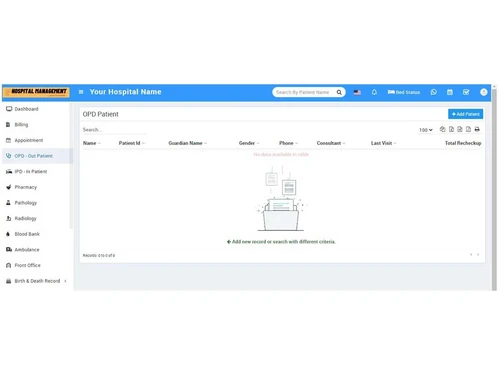Click the CSV export icon
The height and width of the screenshot is (375, 500).
click(460, 129)
